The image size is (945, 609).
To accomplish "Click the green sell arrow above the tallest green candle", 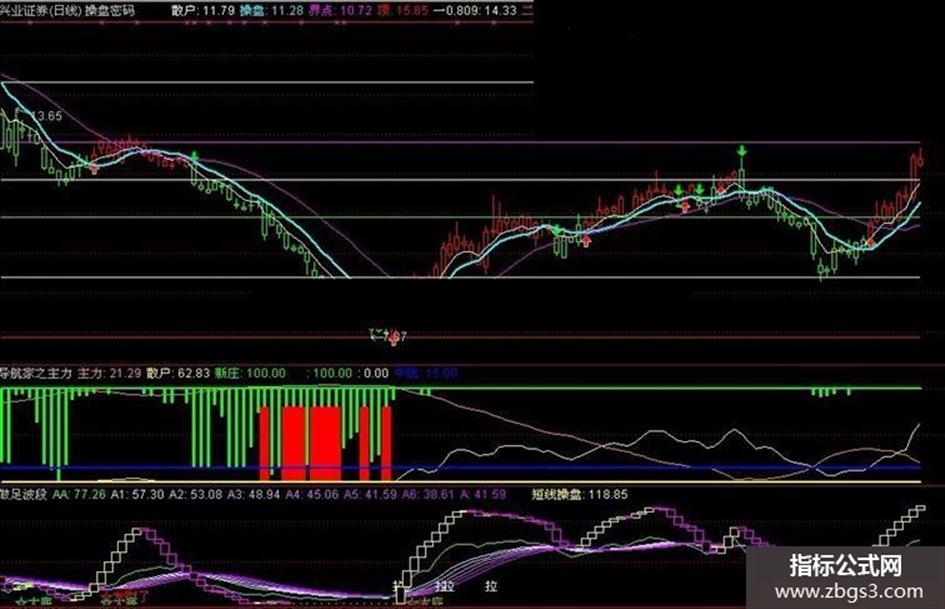I will pos(742,151).
